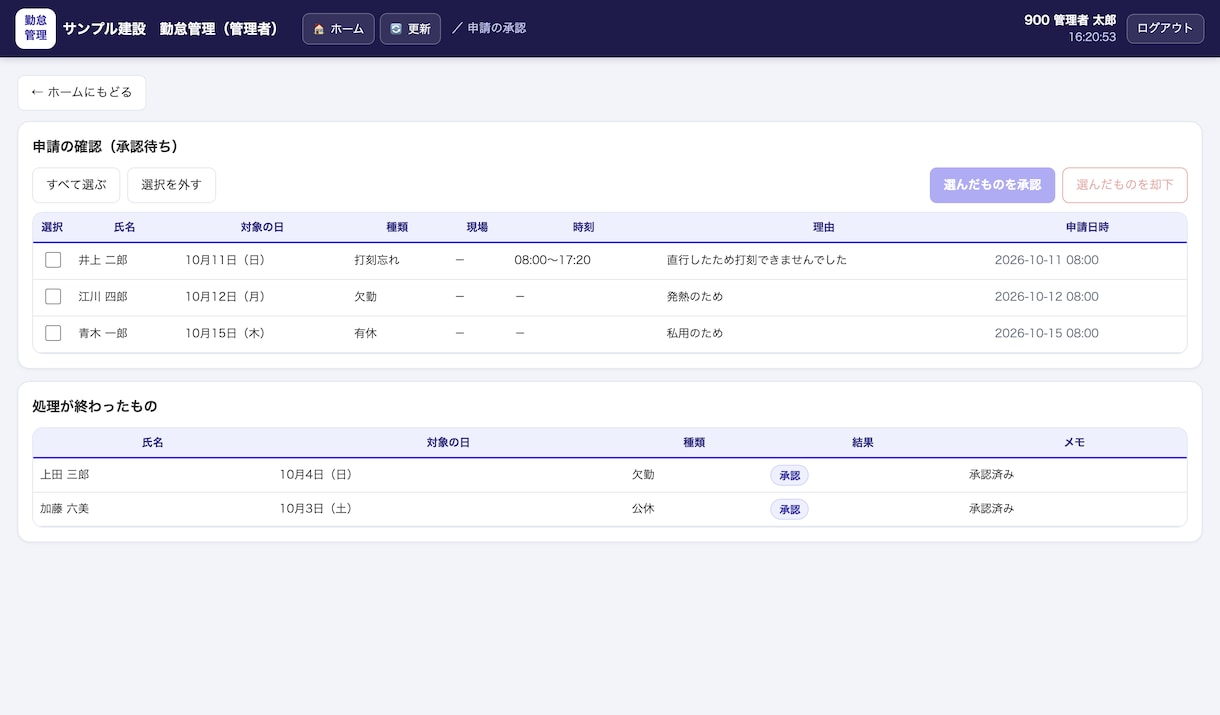Click the 有休 type cell

[x=365, y=333]
